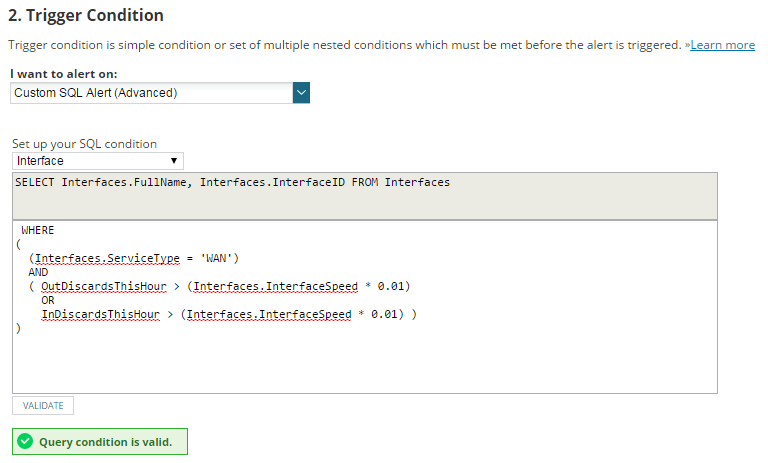Click InDiscardsThisHour in the query
This screenshot has width=768, height=463.
click(x=96, y=314)
